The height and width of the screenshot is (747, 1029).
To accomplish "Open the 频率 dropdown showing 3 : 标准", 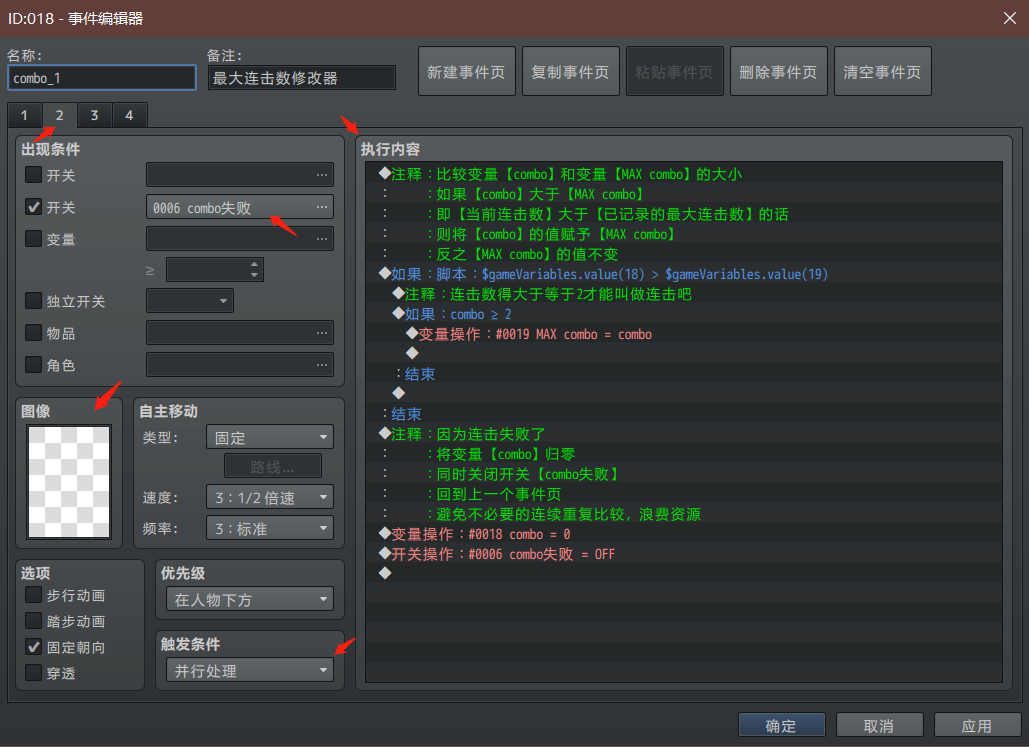I will pyautogui.click(x=270, y=528).
